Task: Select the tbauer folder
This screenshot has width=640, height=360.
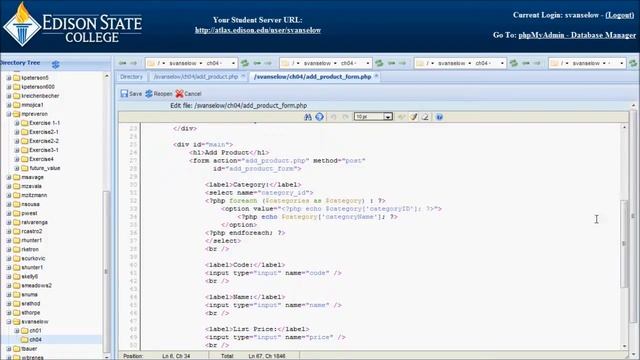Action: point(29,349)
